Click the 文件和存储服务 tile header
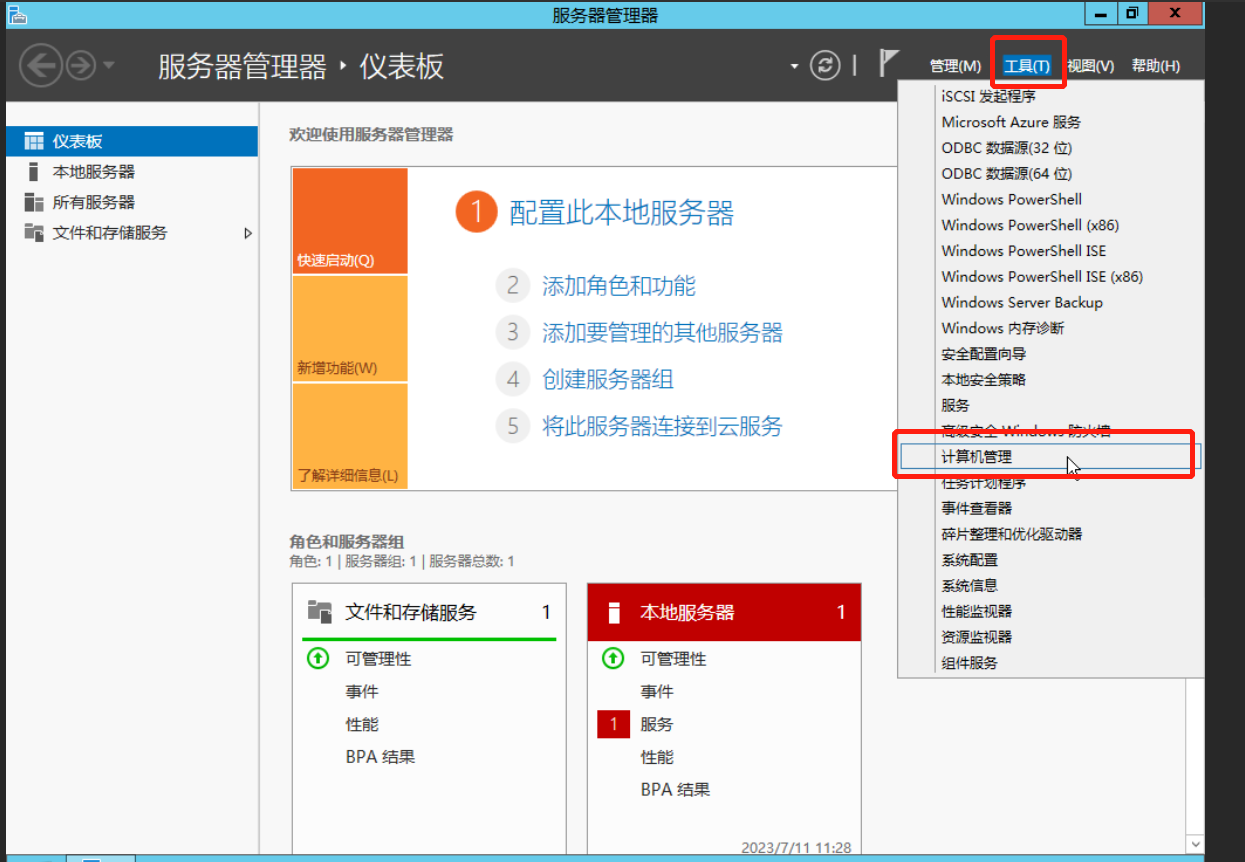Image resolution: width=1245 pixels, height=862 pixels. (429, 612)
